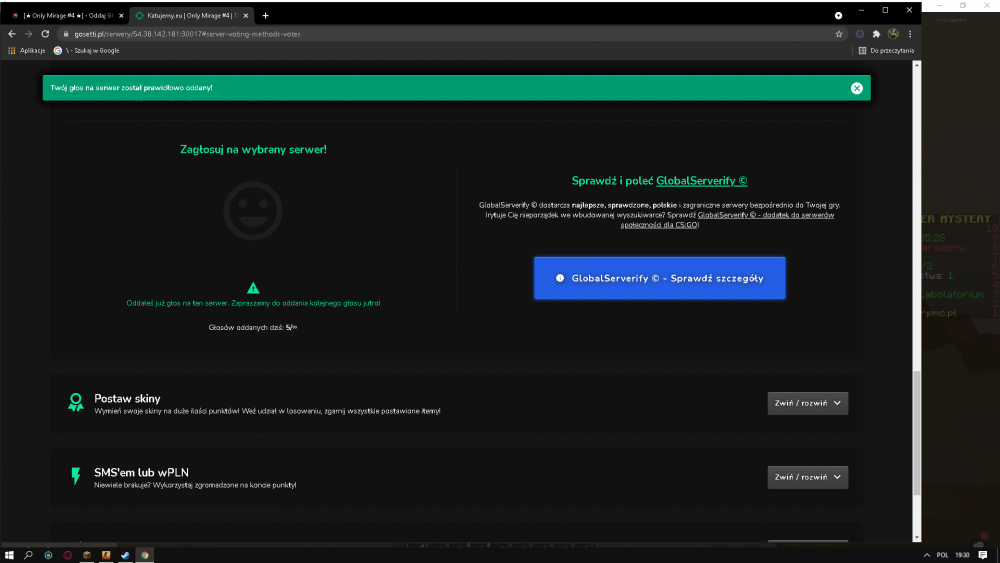Click GlobalServerify Sprawdź szczegóły button

[659, 278]
